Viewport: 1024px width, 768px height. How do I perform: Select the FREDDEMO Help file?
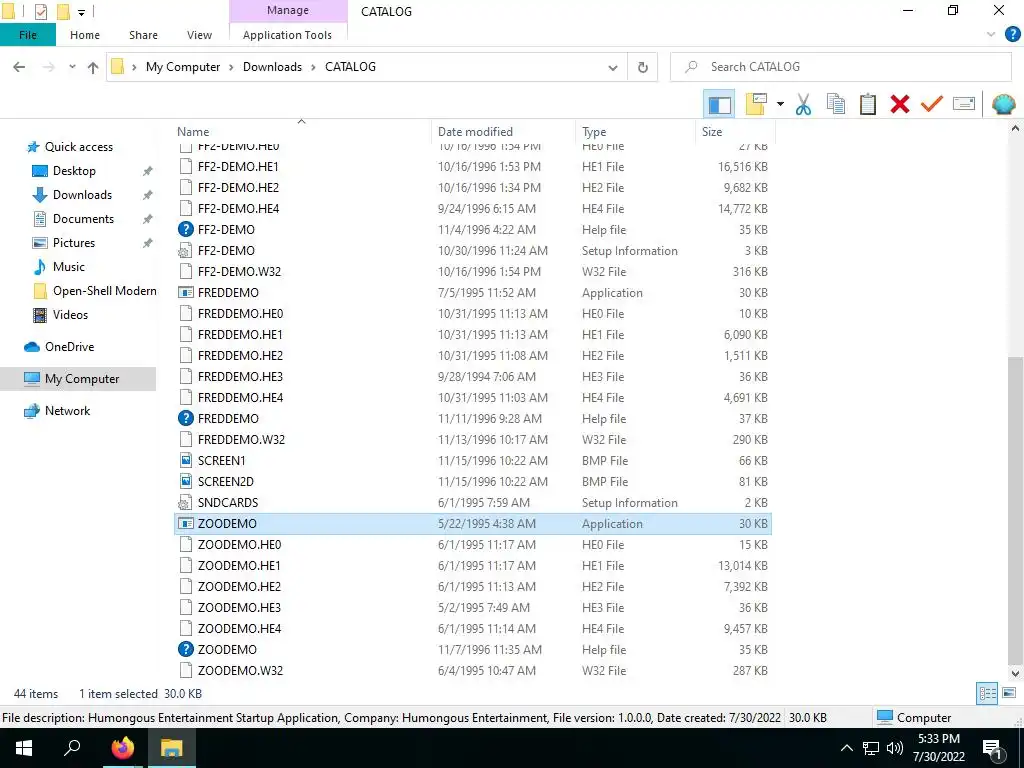[x=473, y=419]
